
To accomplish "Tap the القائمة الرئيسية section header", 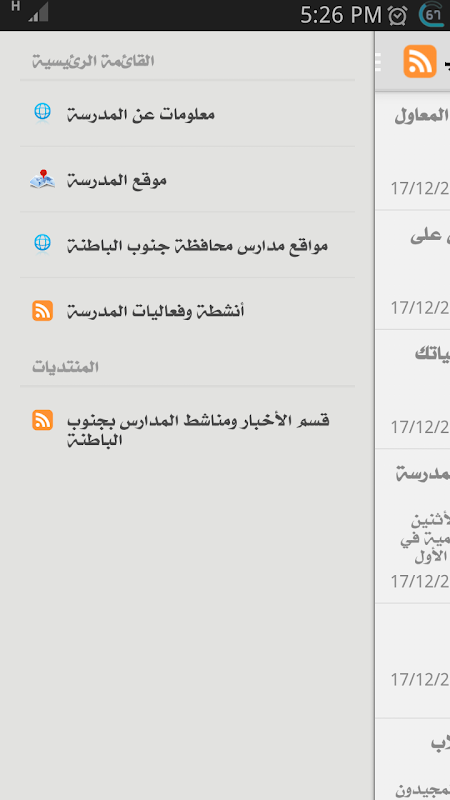I will [93, 61].
